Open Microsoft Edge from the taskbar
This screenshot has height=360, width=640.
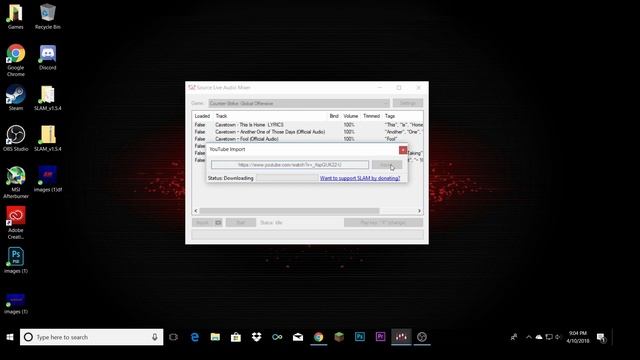click(x=195, y=337)
